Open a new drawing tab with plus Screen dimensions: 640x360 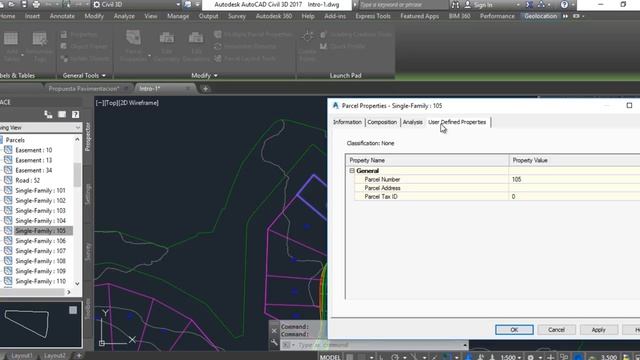[x=205, y=89]
